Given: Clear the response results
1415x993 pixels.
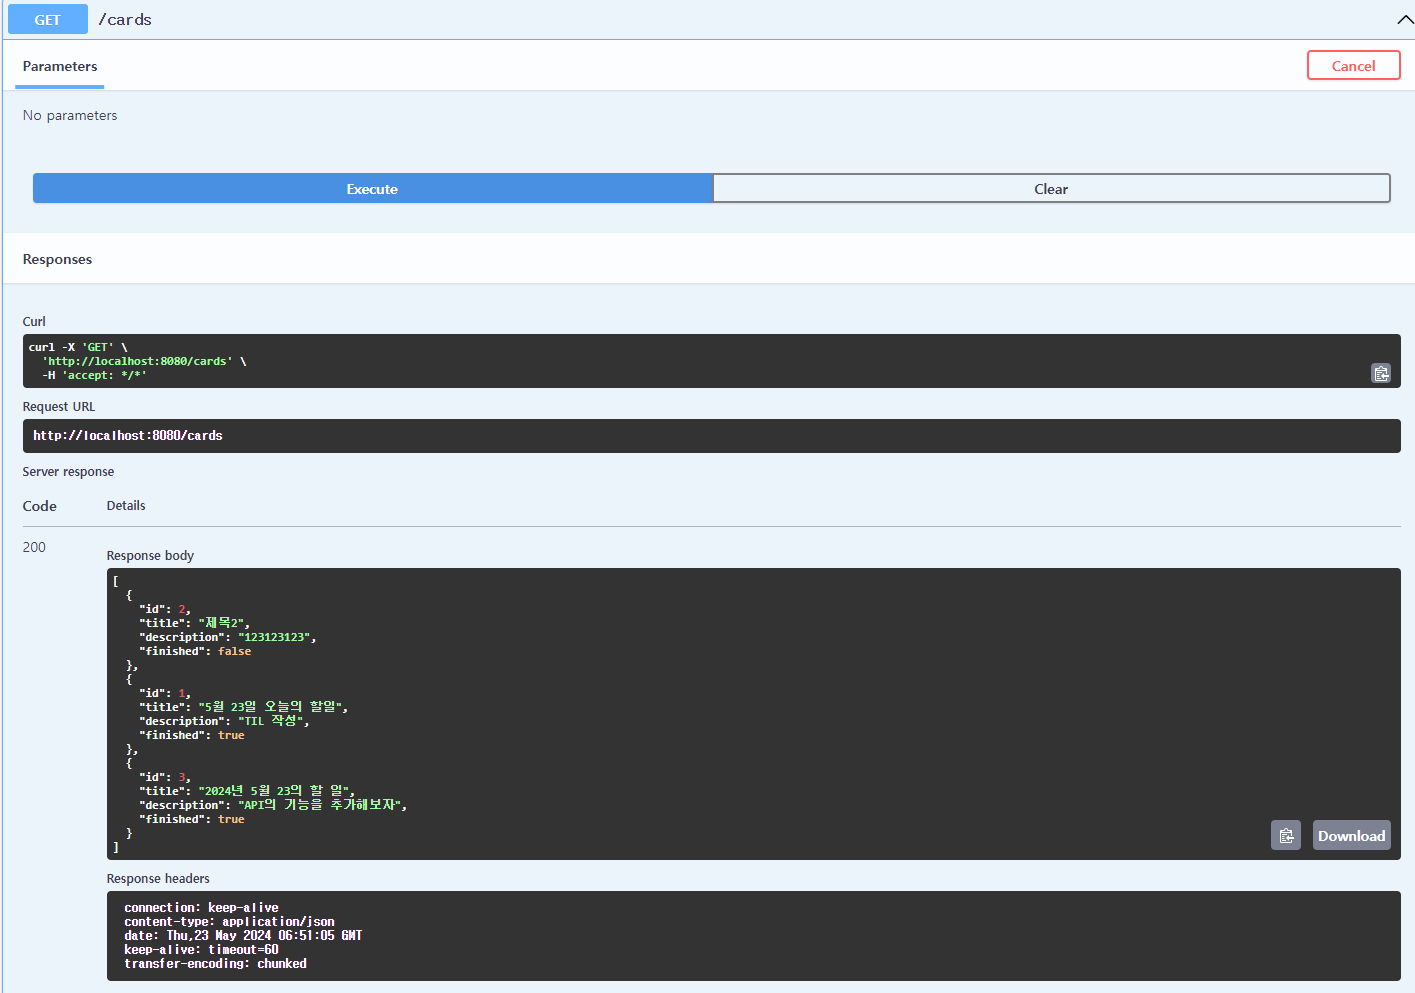Looking at the screenshot, I should point(1051,188).
